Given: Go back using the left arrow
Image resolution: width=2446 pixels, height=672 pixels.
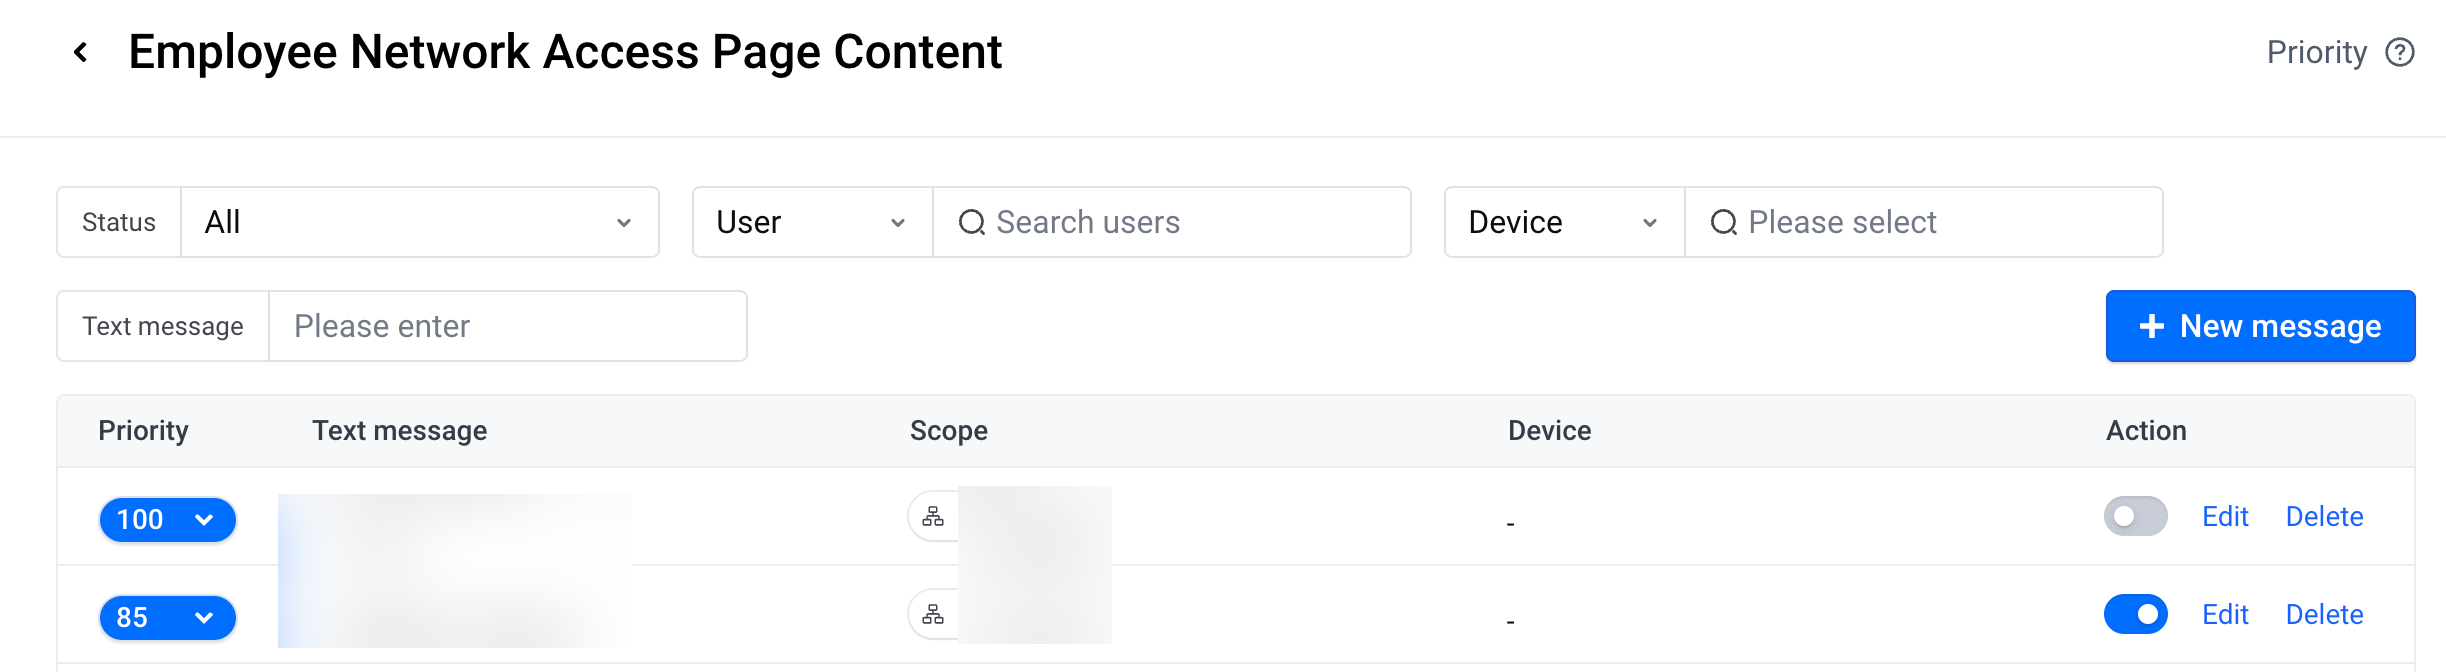Looking at the screenshot, I should pyautogui.click(x=81, y=52).
